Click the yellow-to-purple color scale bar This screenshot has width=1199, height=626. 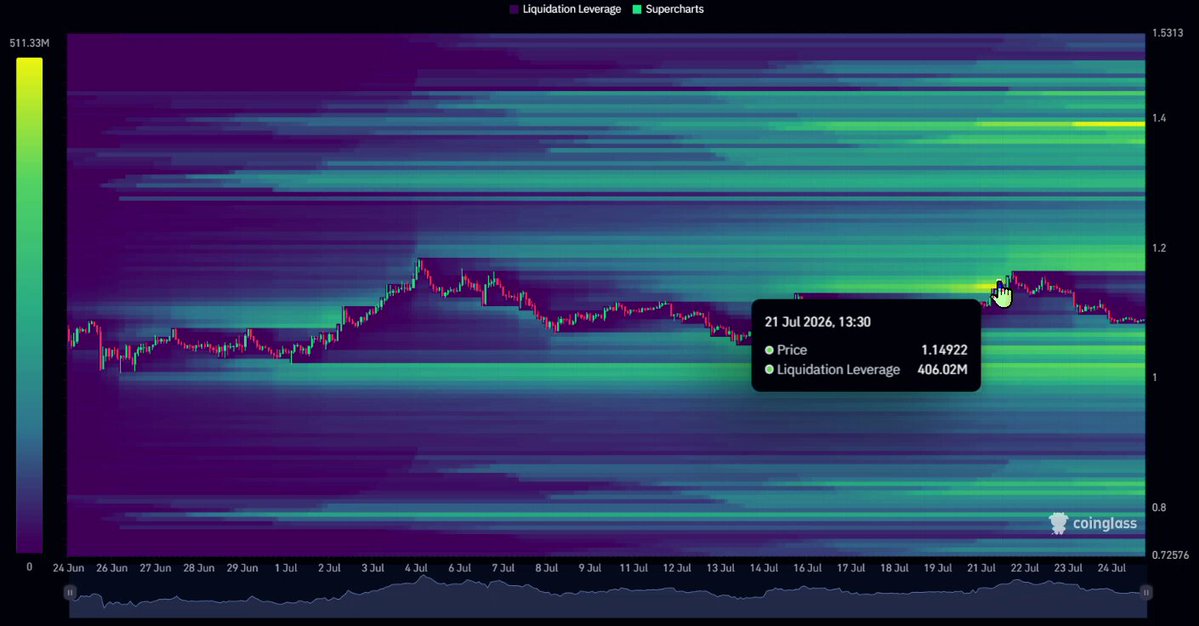(29, 305)
